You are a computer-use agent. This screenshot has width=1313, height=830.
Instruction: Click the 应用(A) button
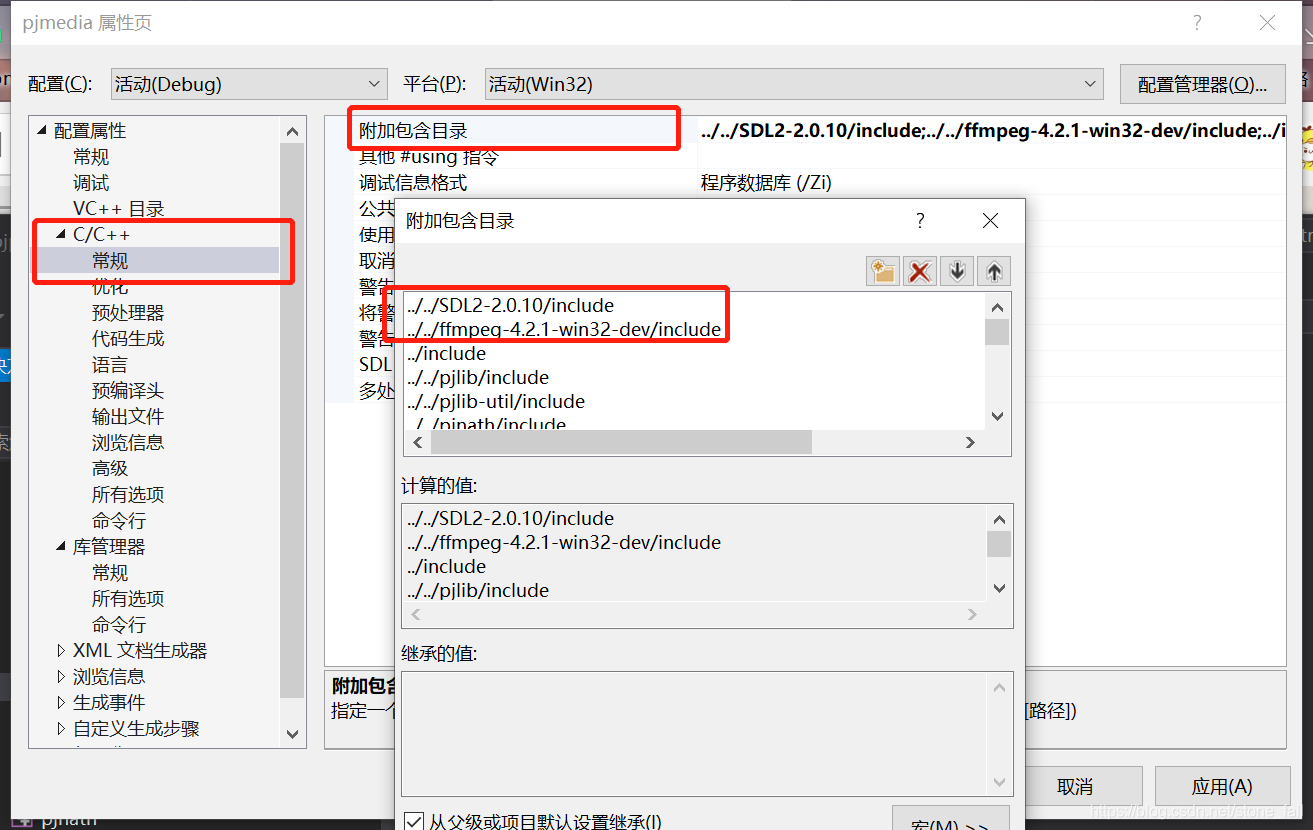pos(1221,787)
